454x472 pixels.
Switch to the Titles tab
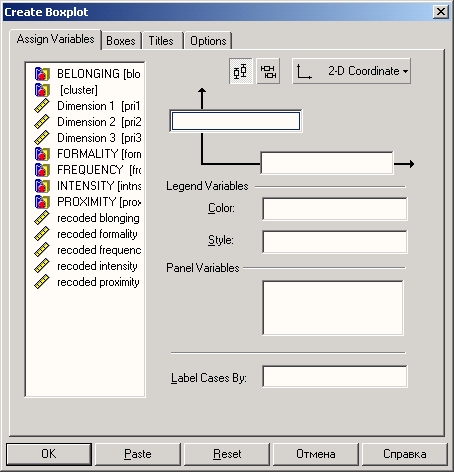[x=161, y=41]
